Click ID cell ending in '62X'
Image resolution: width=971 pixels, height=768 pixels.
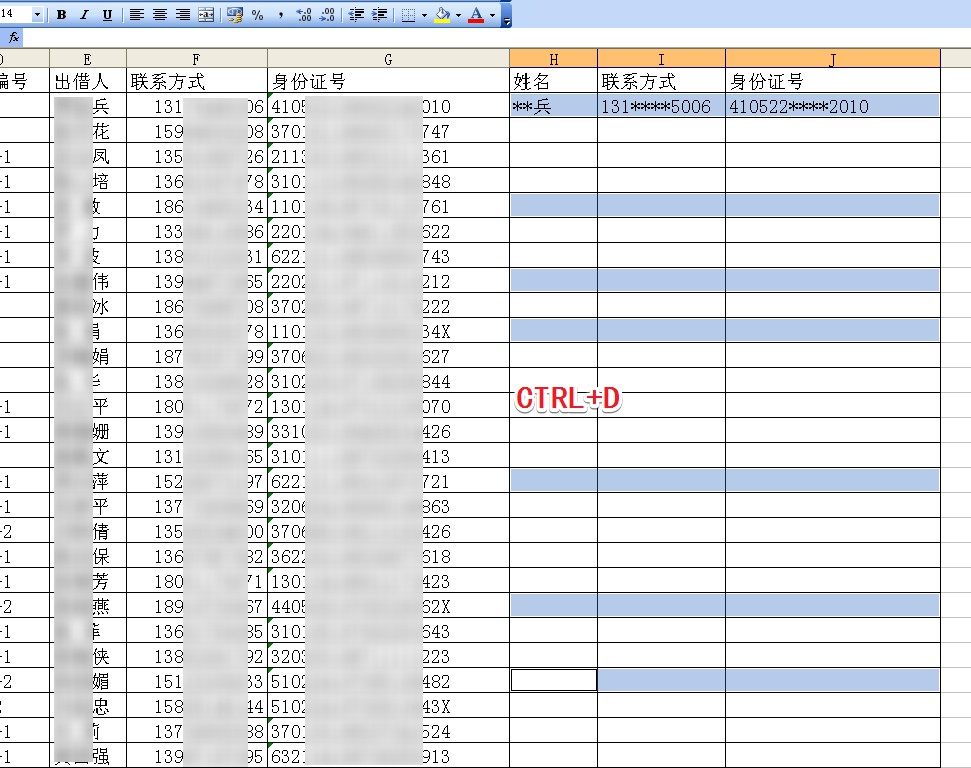[x=388, y=606]
